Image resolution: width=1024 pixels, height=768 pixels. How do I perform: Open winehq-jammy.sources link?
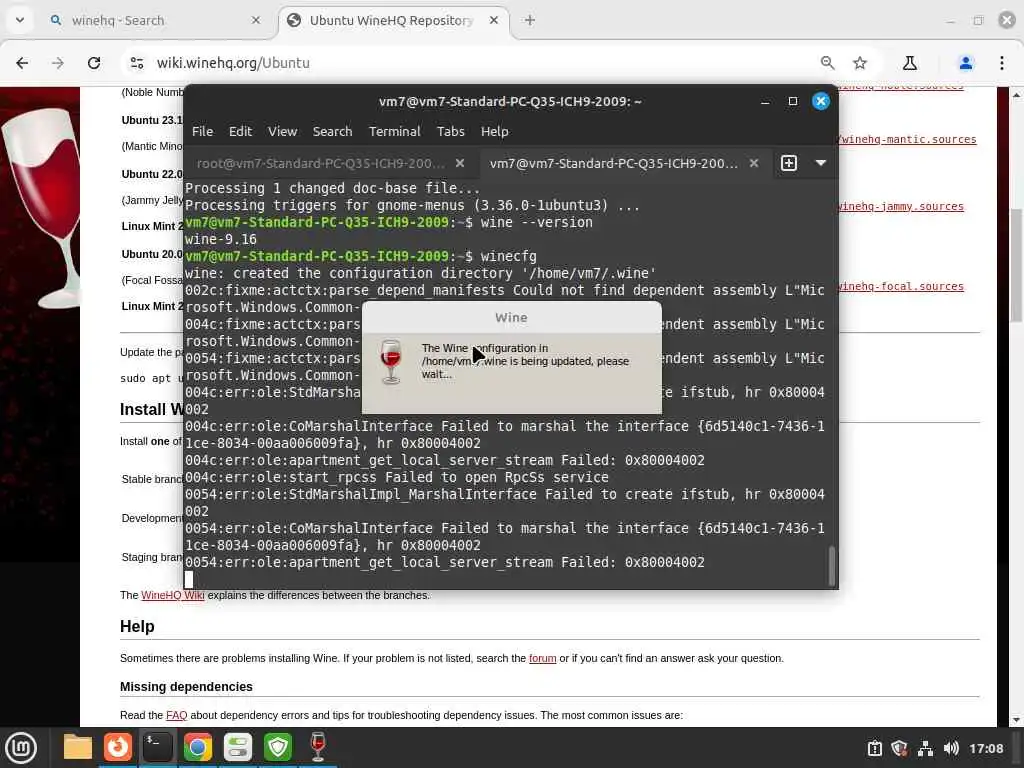coord(901,206)
